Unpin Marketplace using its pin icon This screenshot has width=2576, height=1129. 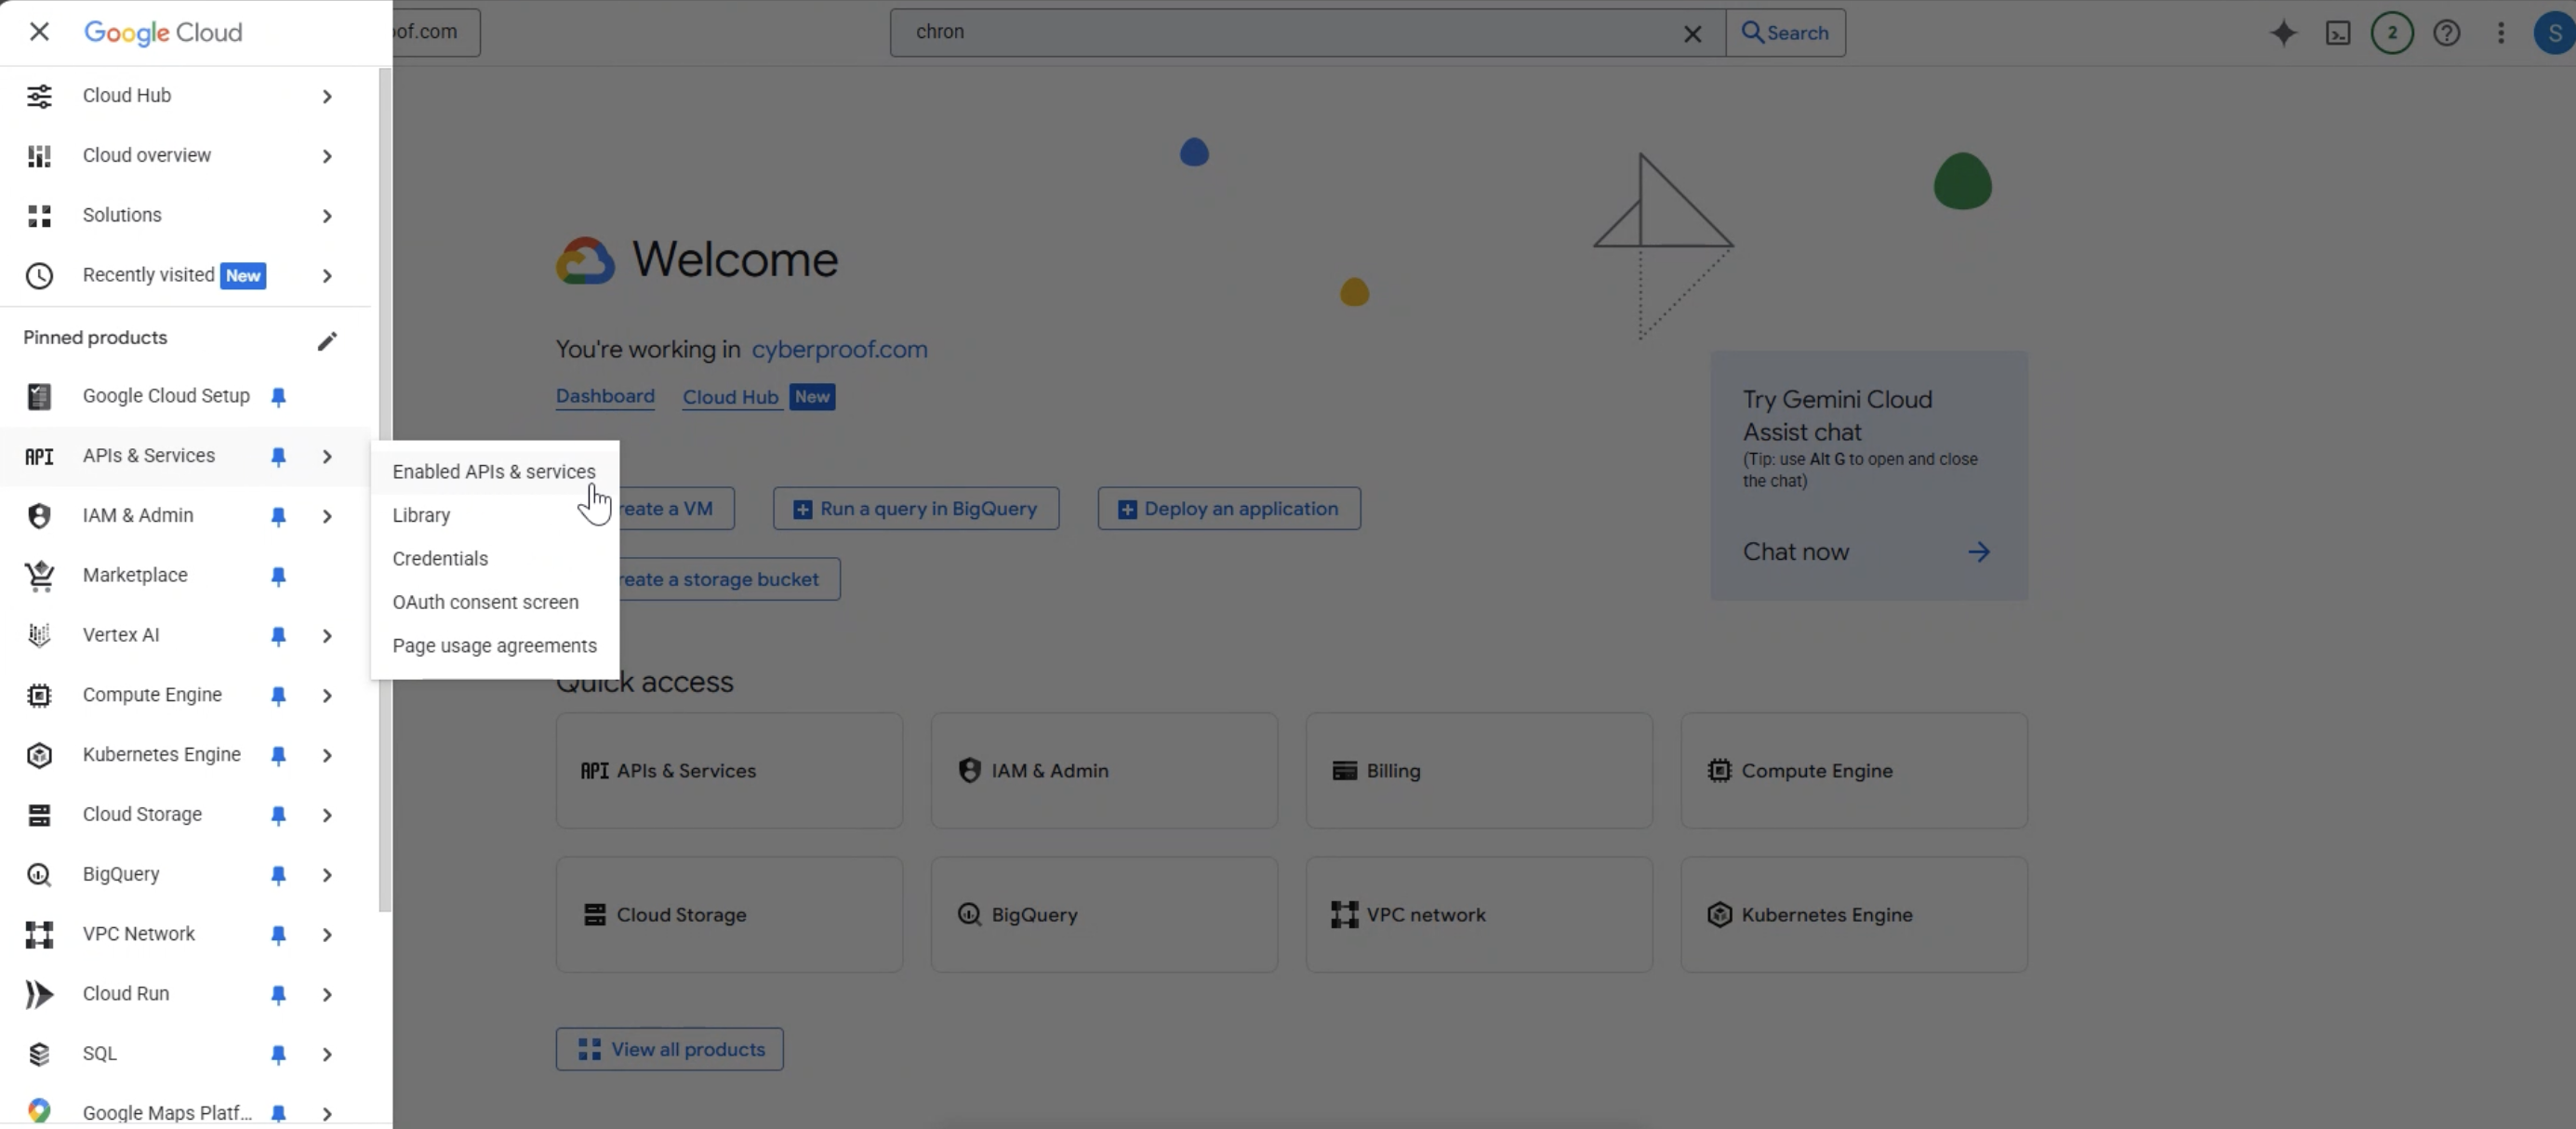tap(278, 576)
